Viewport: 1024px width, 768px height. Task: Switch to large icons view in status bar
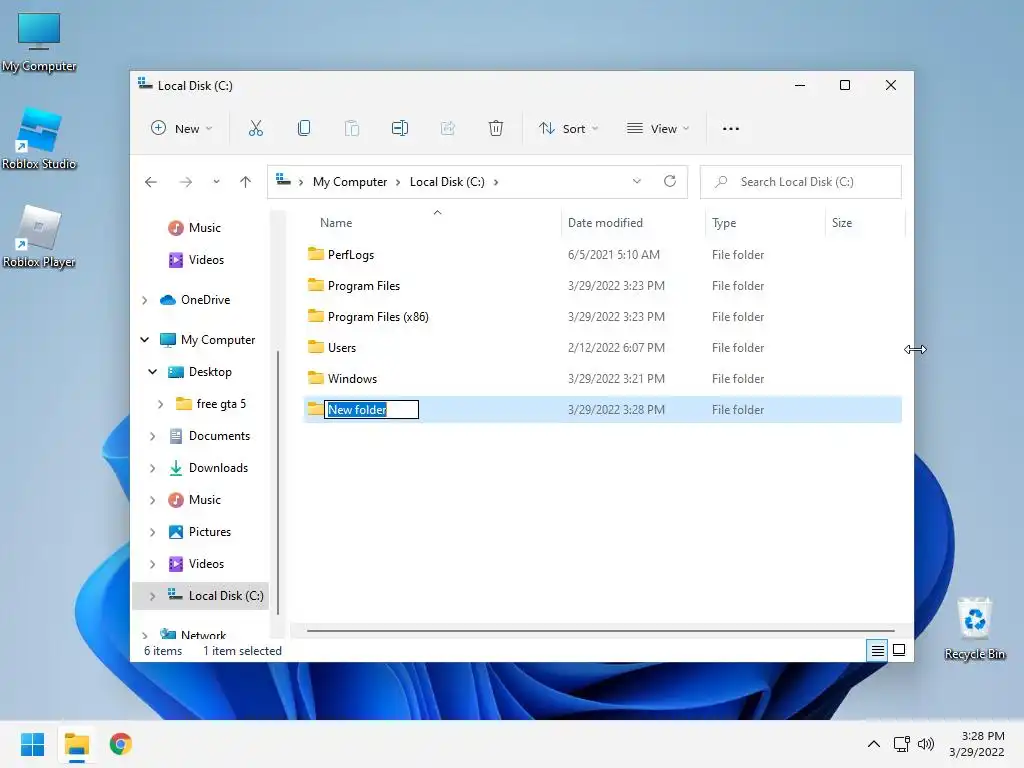coord(899,650)
